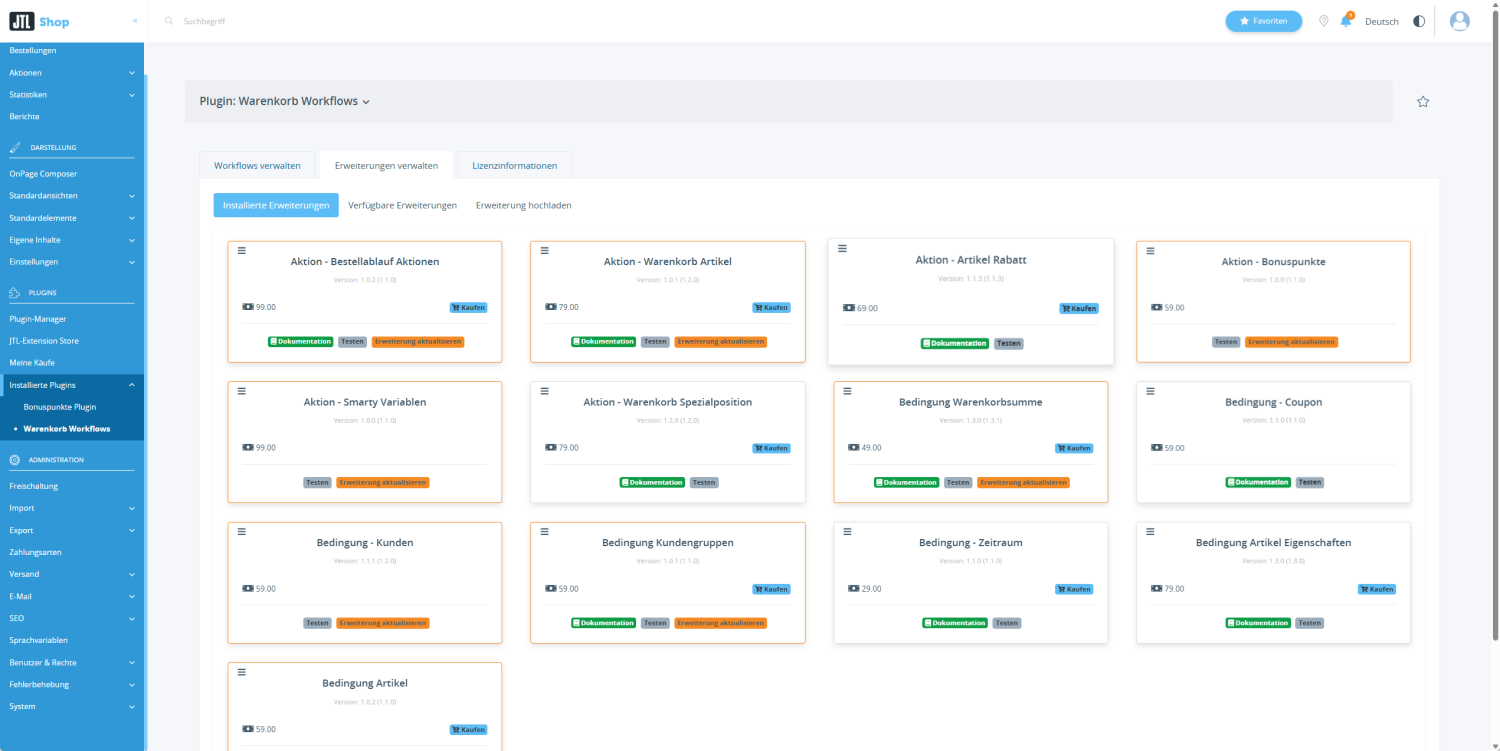Switch to the Workflows verwalten tab
The image size is (1500, 751).
click(x=257, y=166)
